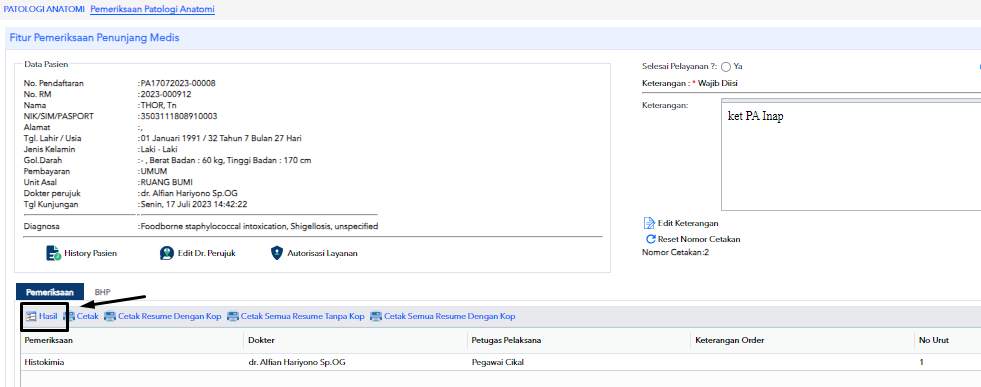The image size is (981, 387).
Task: Click Autorisasi Layanan text button
Action: pyautogui.click(x=322, y=254)
